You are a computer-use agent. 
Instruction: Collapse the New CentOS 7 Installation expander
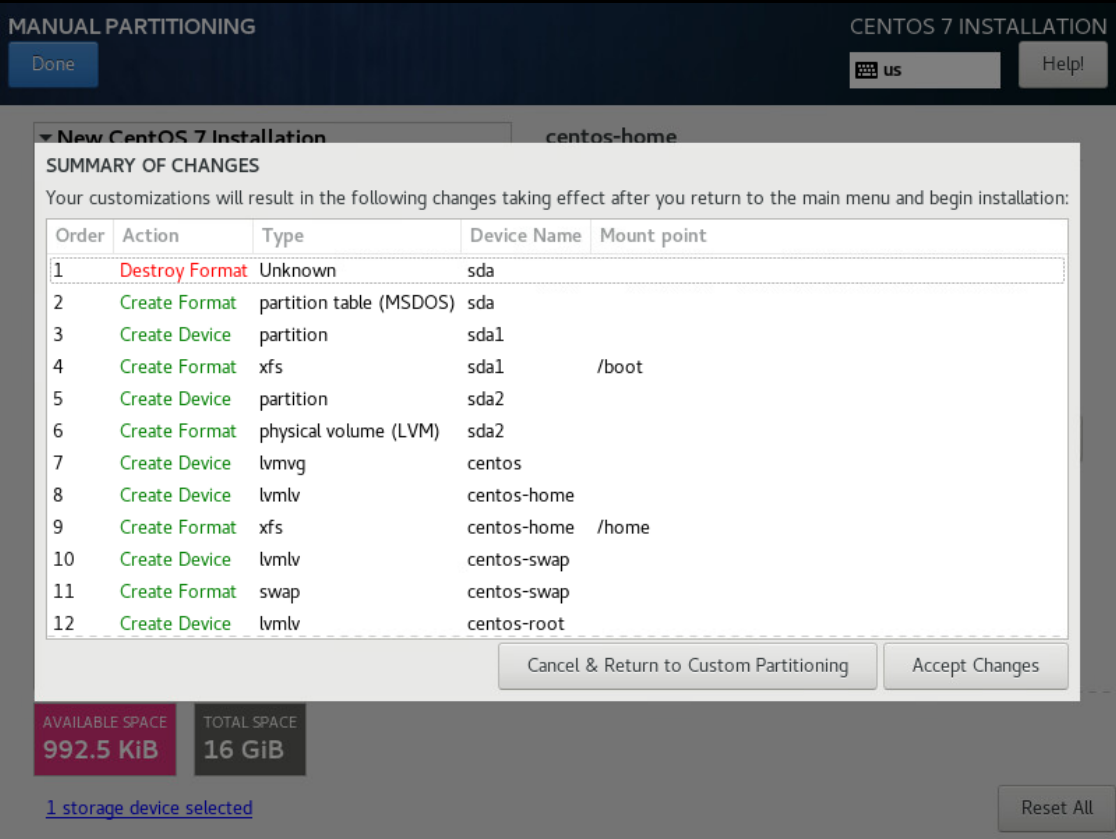coord(46,136)
